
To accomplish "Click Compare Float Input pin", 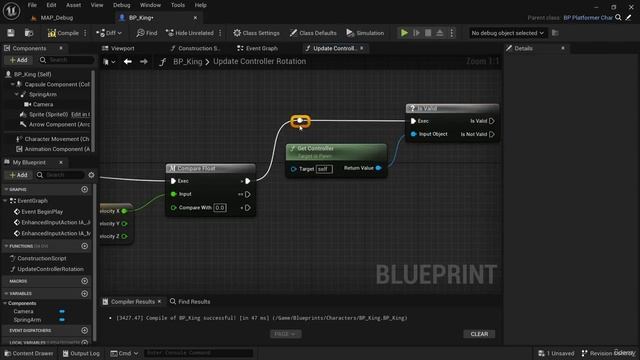I will coord(173,194).
